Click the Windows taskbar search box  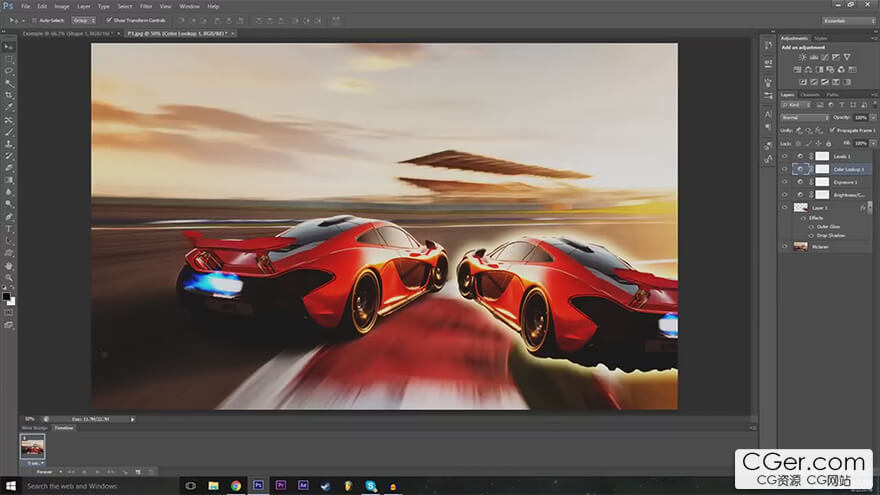(100, 486)
